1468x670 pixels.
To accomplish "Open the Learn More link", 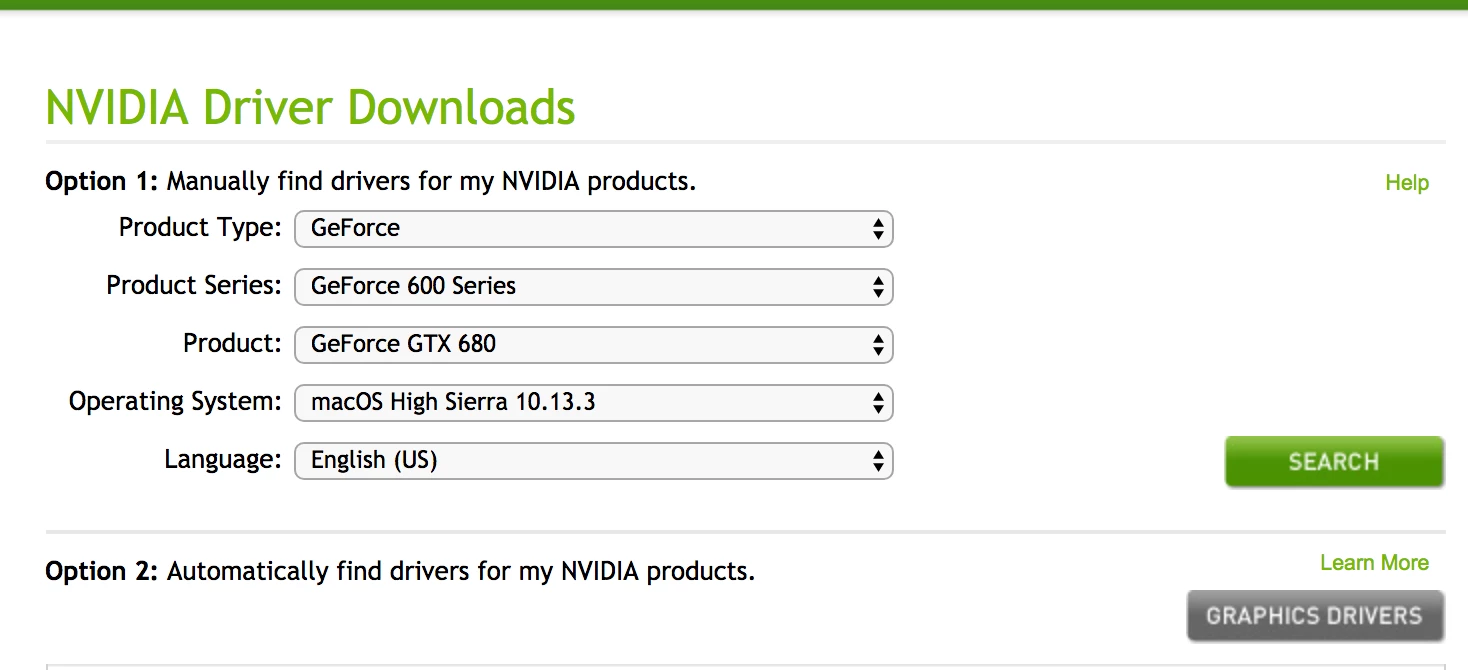I will [x=1374, y=563].
